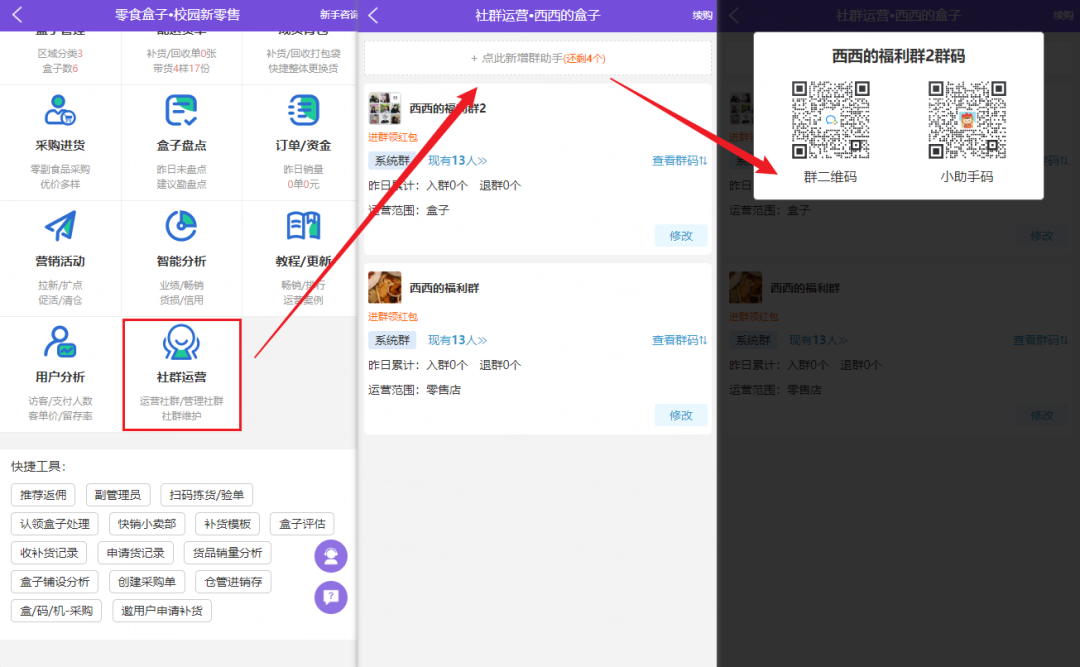Open 订单/资金 orders icon
The width and height of the screenshot is (1080, 667).
[303, 110]
